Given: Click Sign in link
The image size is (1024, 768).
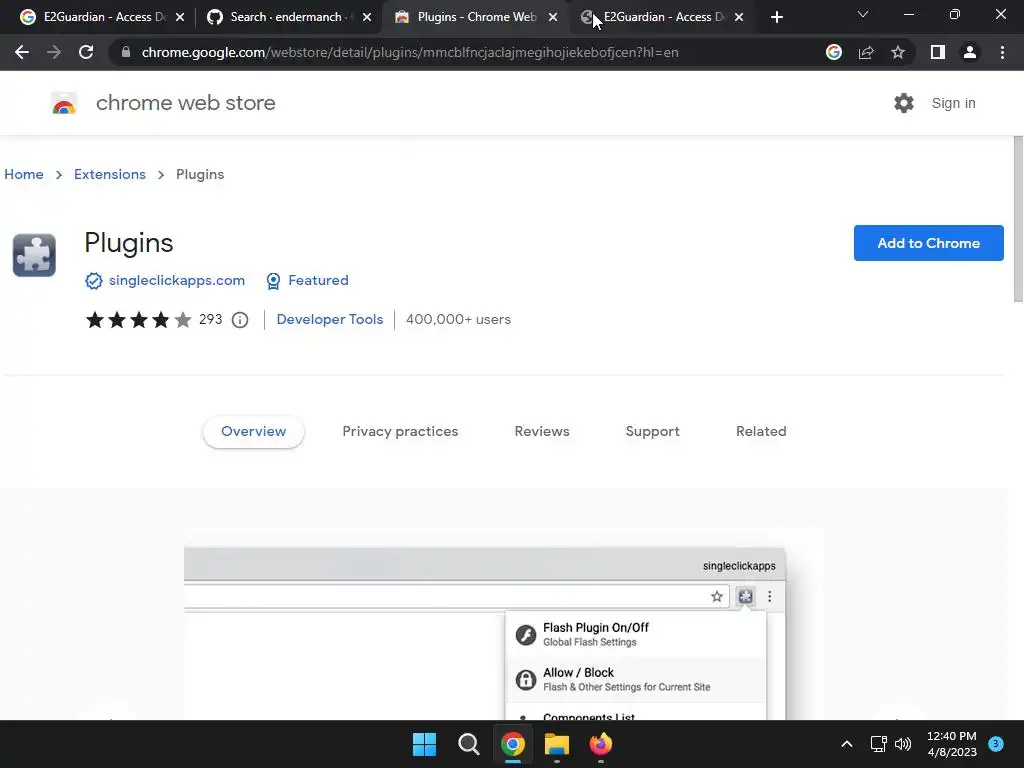Looking at the screenshot, I should tap(953, 103).
